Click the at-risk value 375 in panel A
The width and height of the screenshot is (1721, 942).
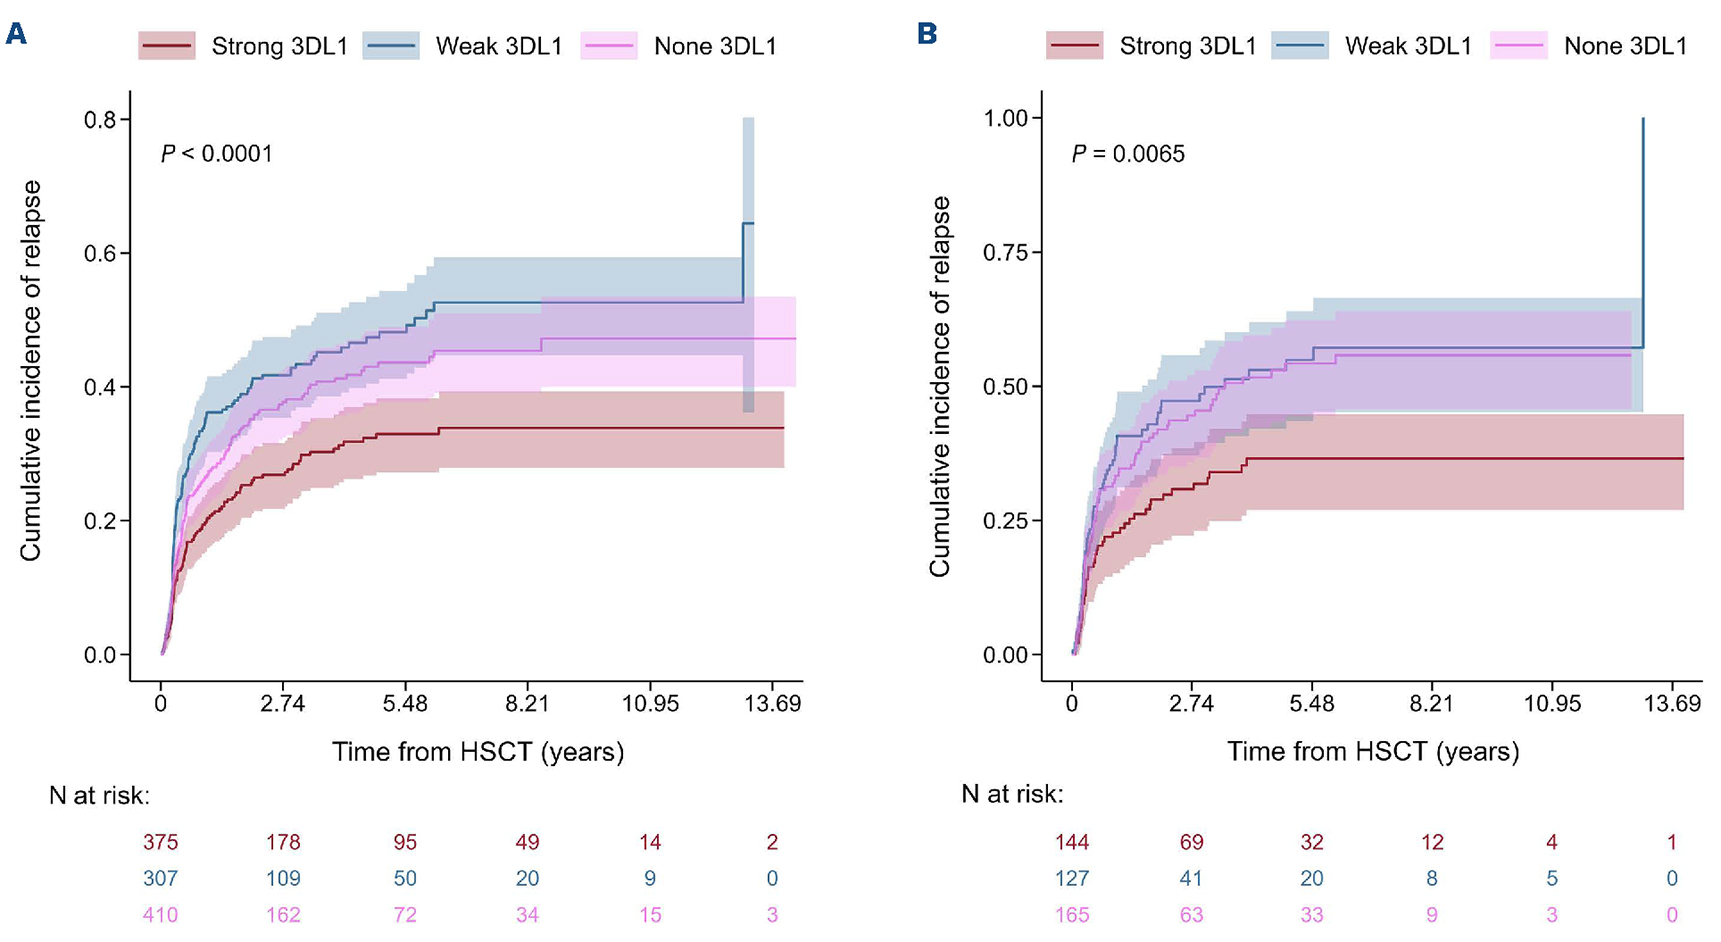pyautogui.click(x=160, y=842)
